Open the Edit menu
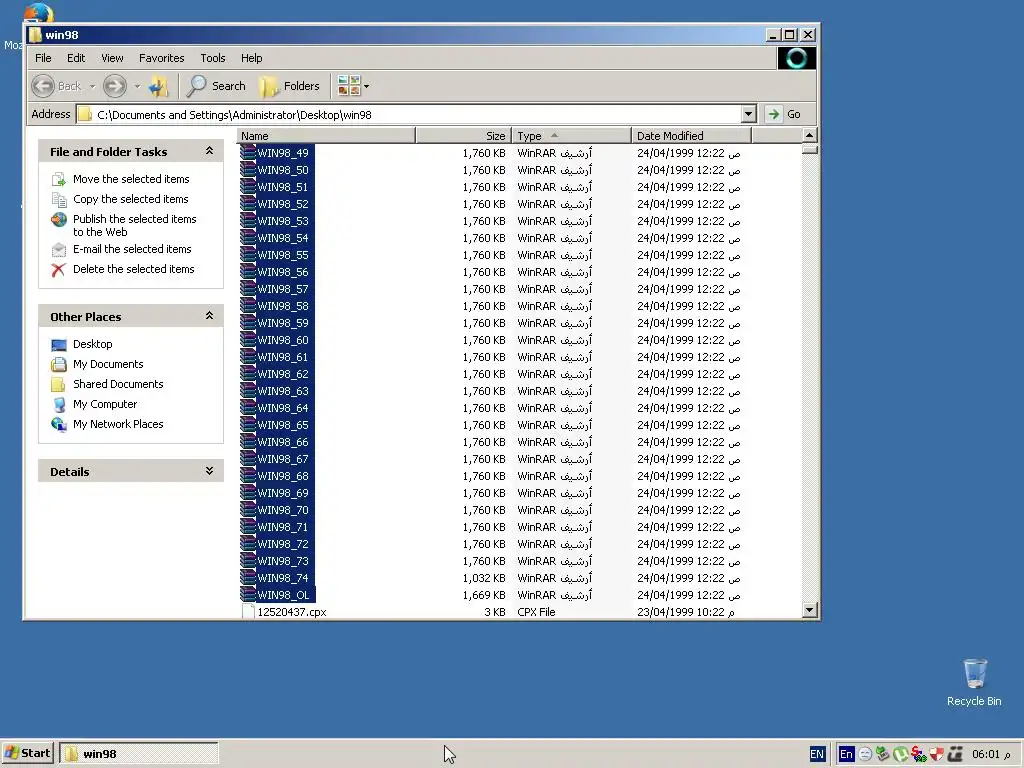Screen dimensions: 1024x768 pos(76,58)
